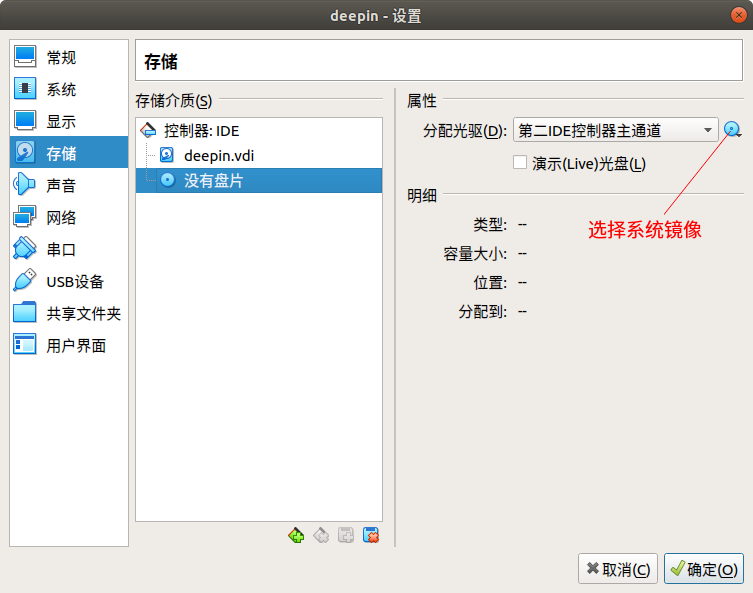The image size is (753, 593).
Task: Click 取消 to cancel changes
Action: [x=618, y=569]
